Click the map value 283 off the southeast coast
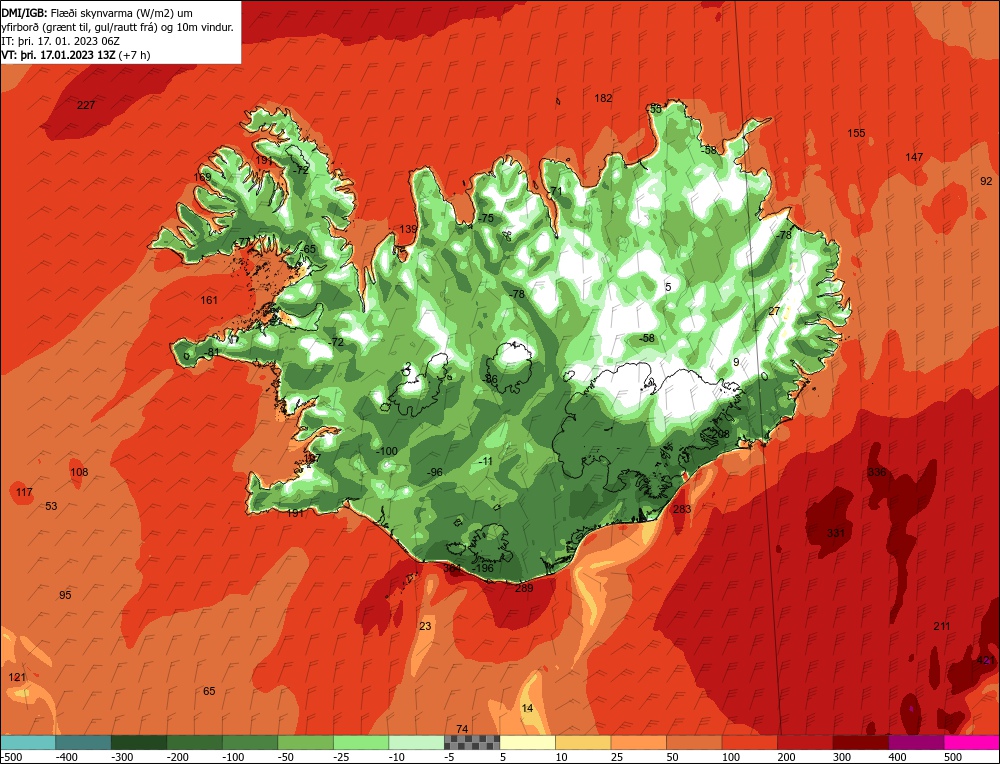Screen dimensions: 1000x764 point(682,509)
